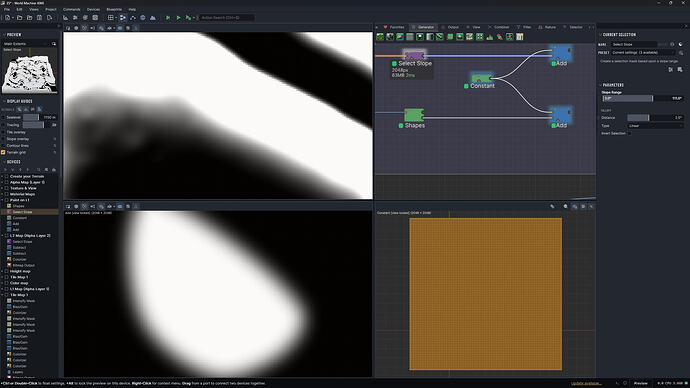Collapse the Parameters section
The image size is (690, 388).
(600, 85)
